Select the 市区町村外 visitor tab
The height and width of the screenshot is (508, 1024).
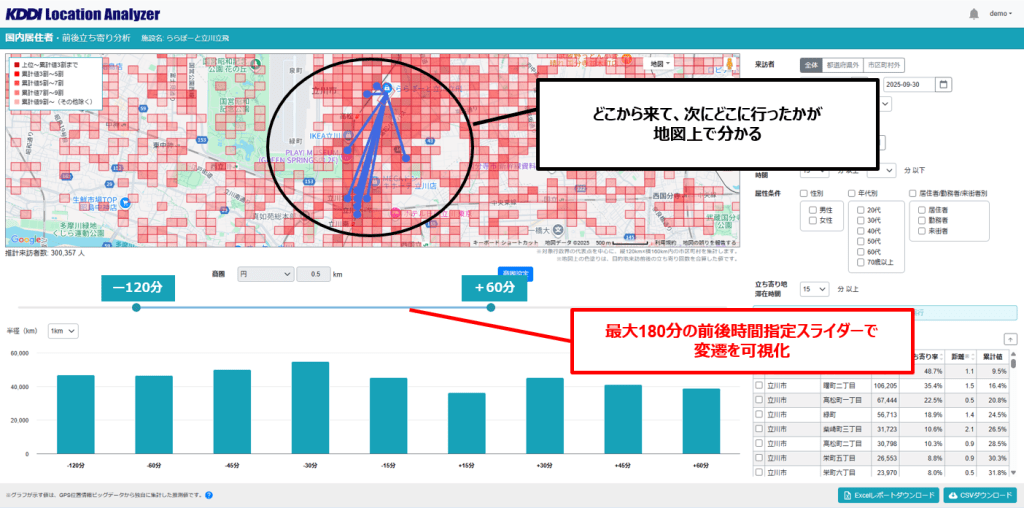coord(884,65)
